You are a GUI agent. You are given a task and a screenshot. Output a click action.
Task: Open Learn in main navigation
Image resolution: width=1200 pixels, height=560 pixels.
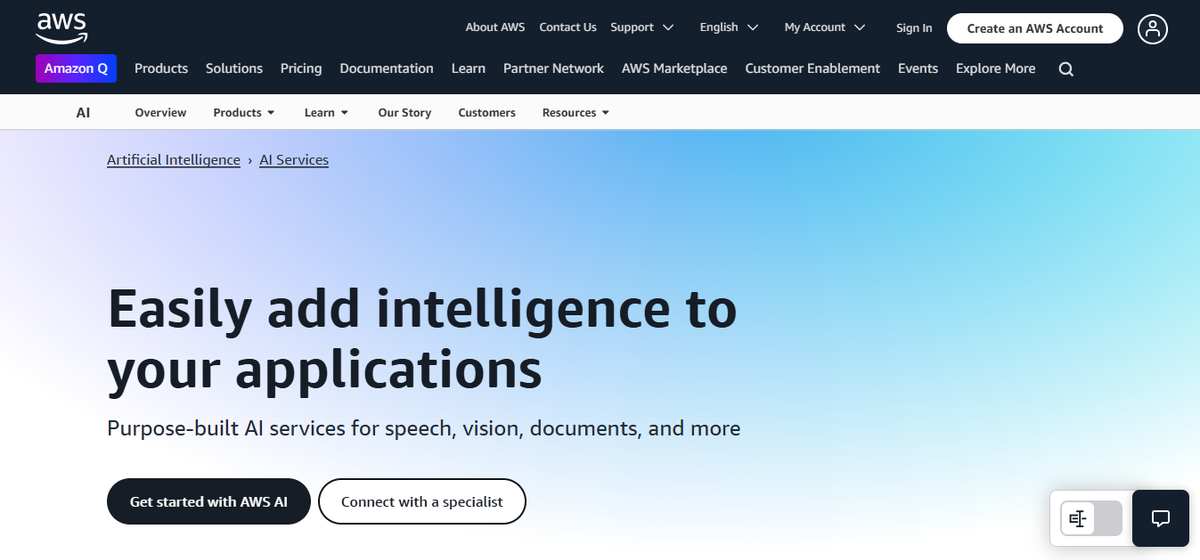point(468,68)
